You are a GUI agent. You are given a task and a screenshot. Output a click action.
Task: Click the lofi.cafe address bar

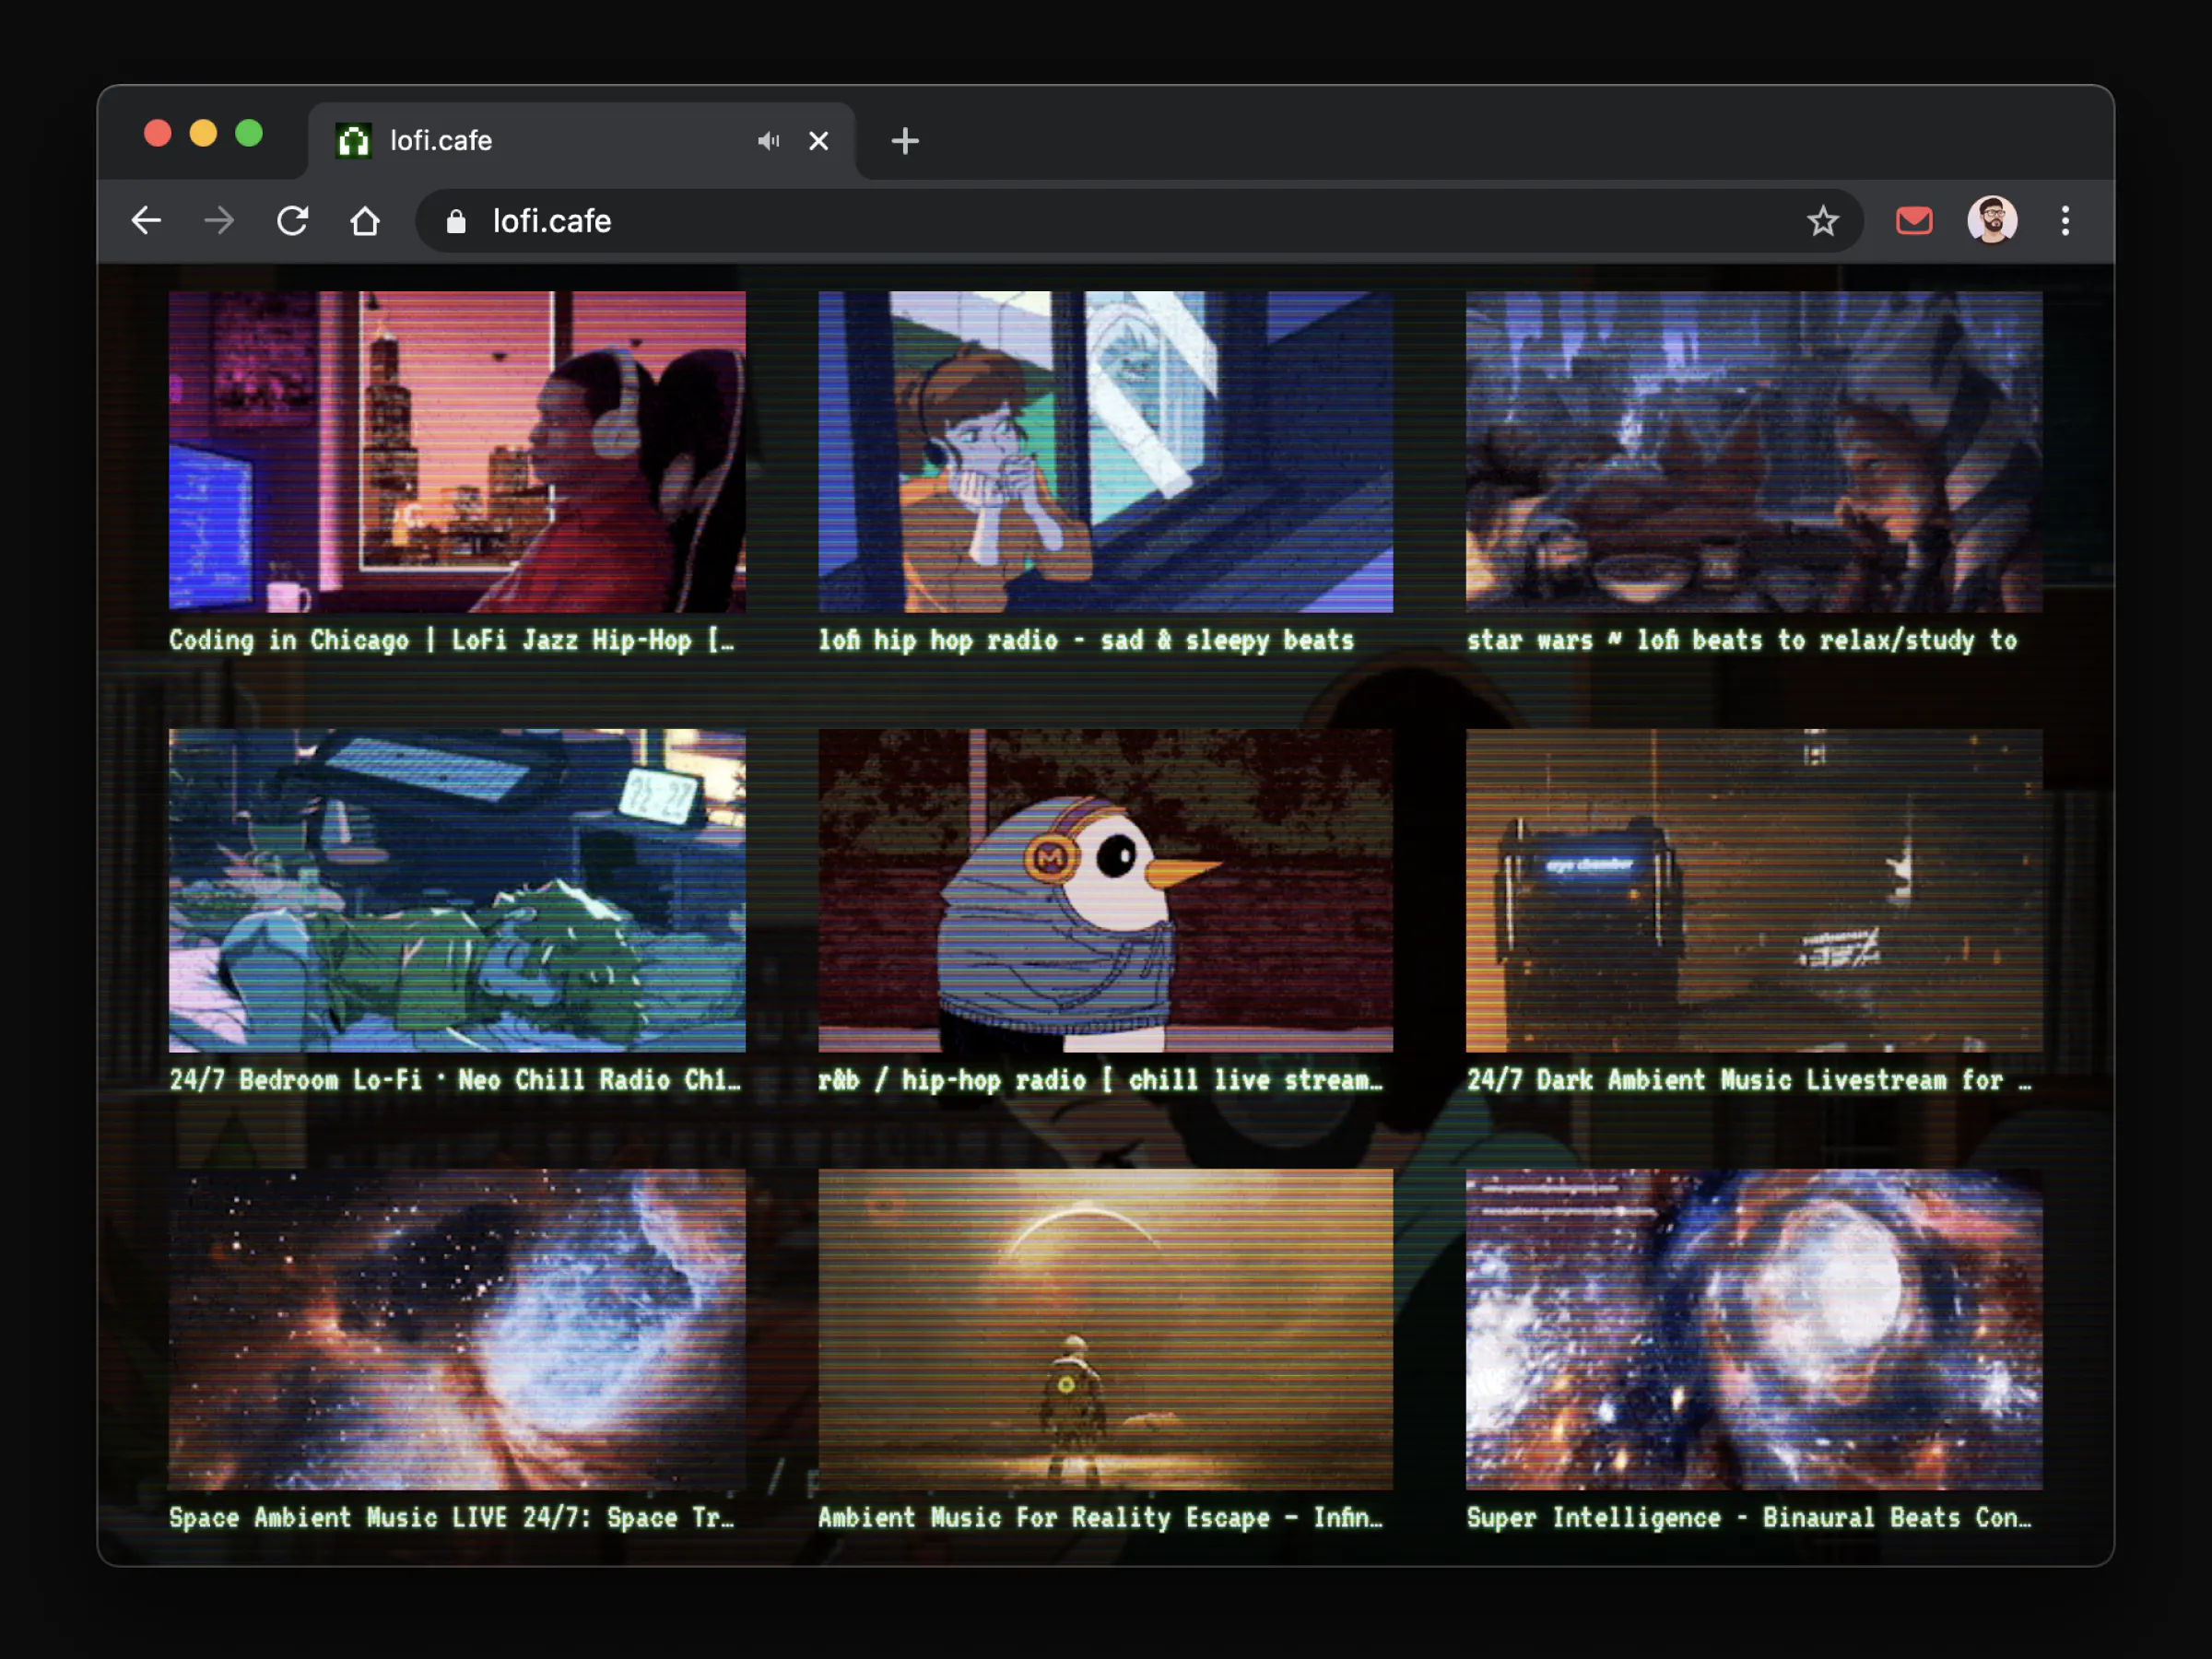[x=1140, y=221]
